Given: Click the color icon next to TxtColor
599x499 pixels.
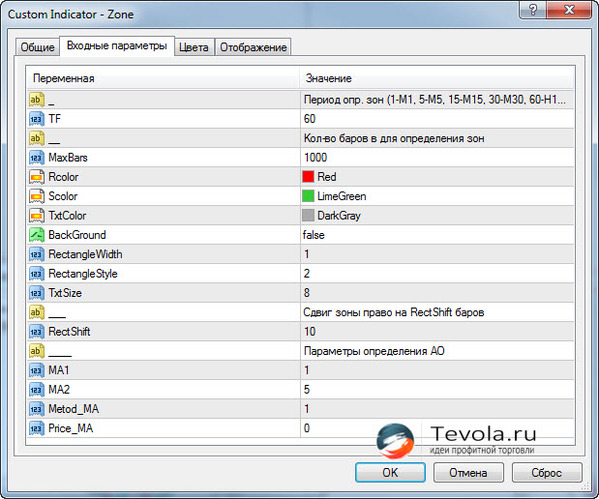Looking at the screenshot, I should coord(36,215).
